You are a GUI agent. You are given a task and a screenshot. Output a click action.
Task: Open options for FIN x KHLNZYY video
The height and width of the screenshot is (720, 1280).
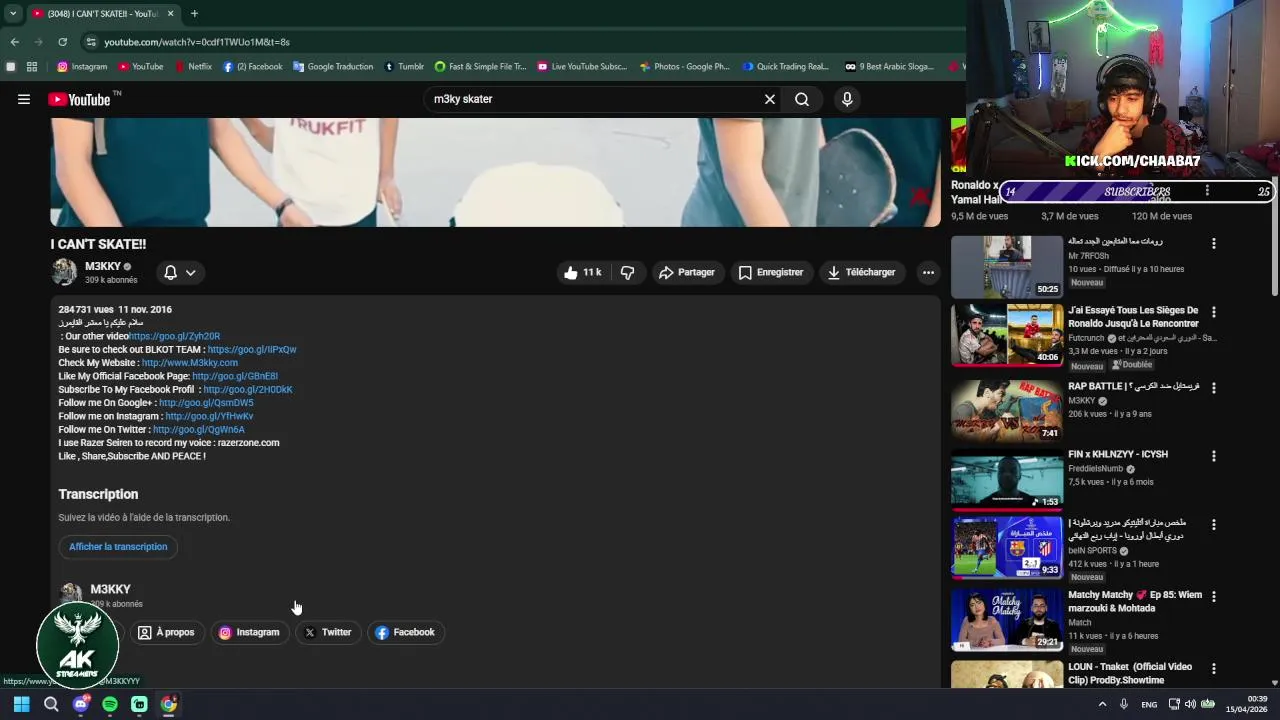pyautogui.click(x=1214, y=456)
